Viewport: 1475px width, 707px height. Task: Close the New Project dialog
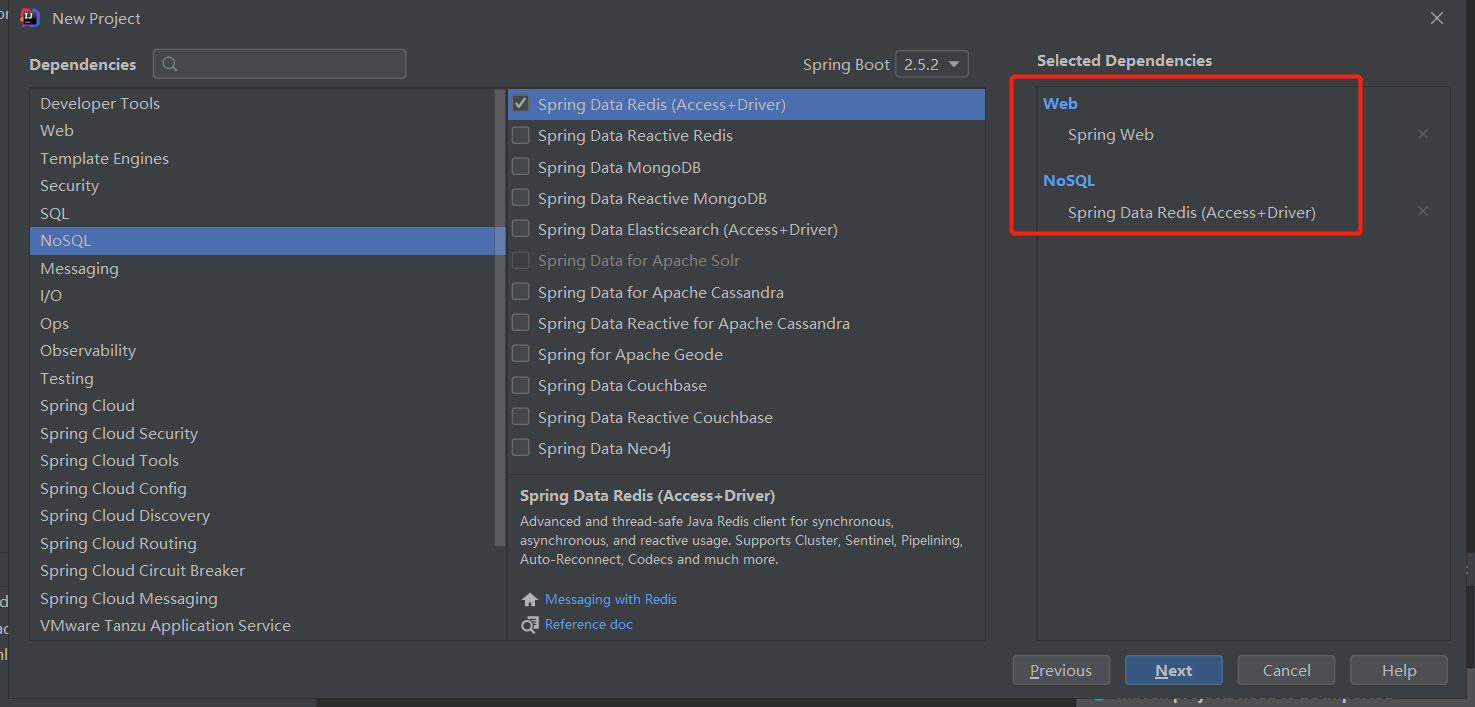pyautogui.click(x=1437, y=18)
